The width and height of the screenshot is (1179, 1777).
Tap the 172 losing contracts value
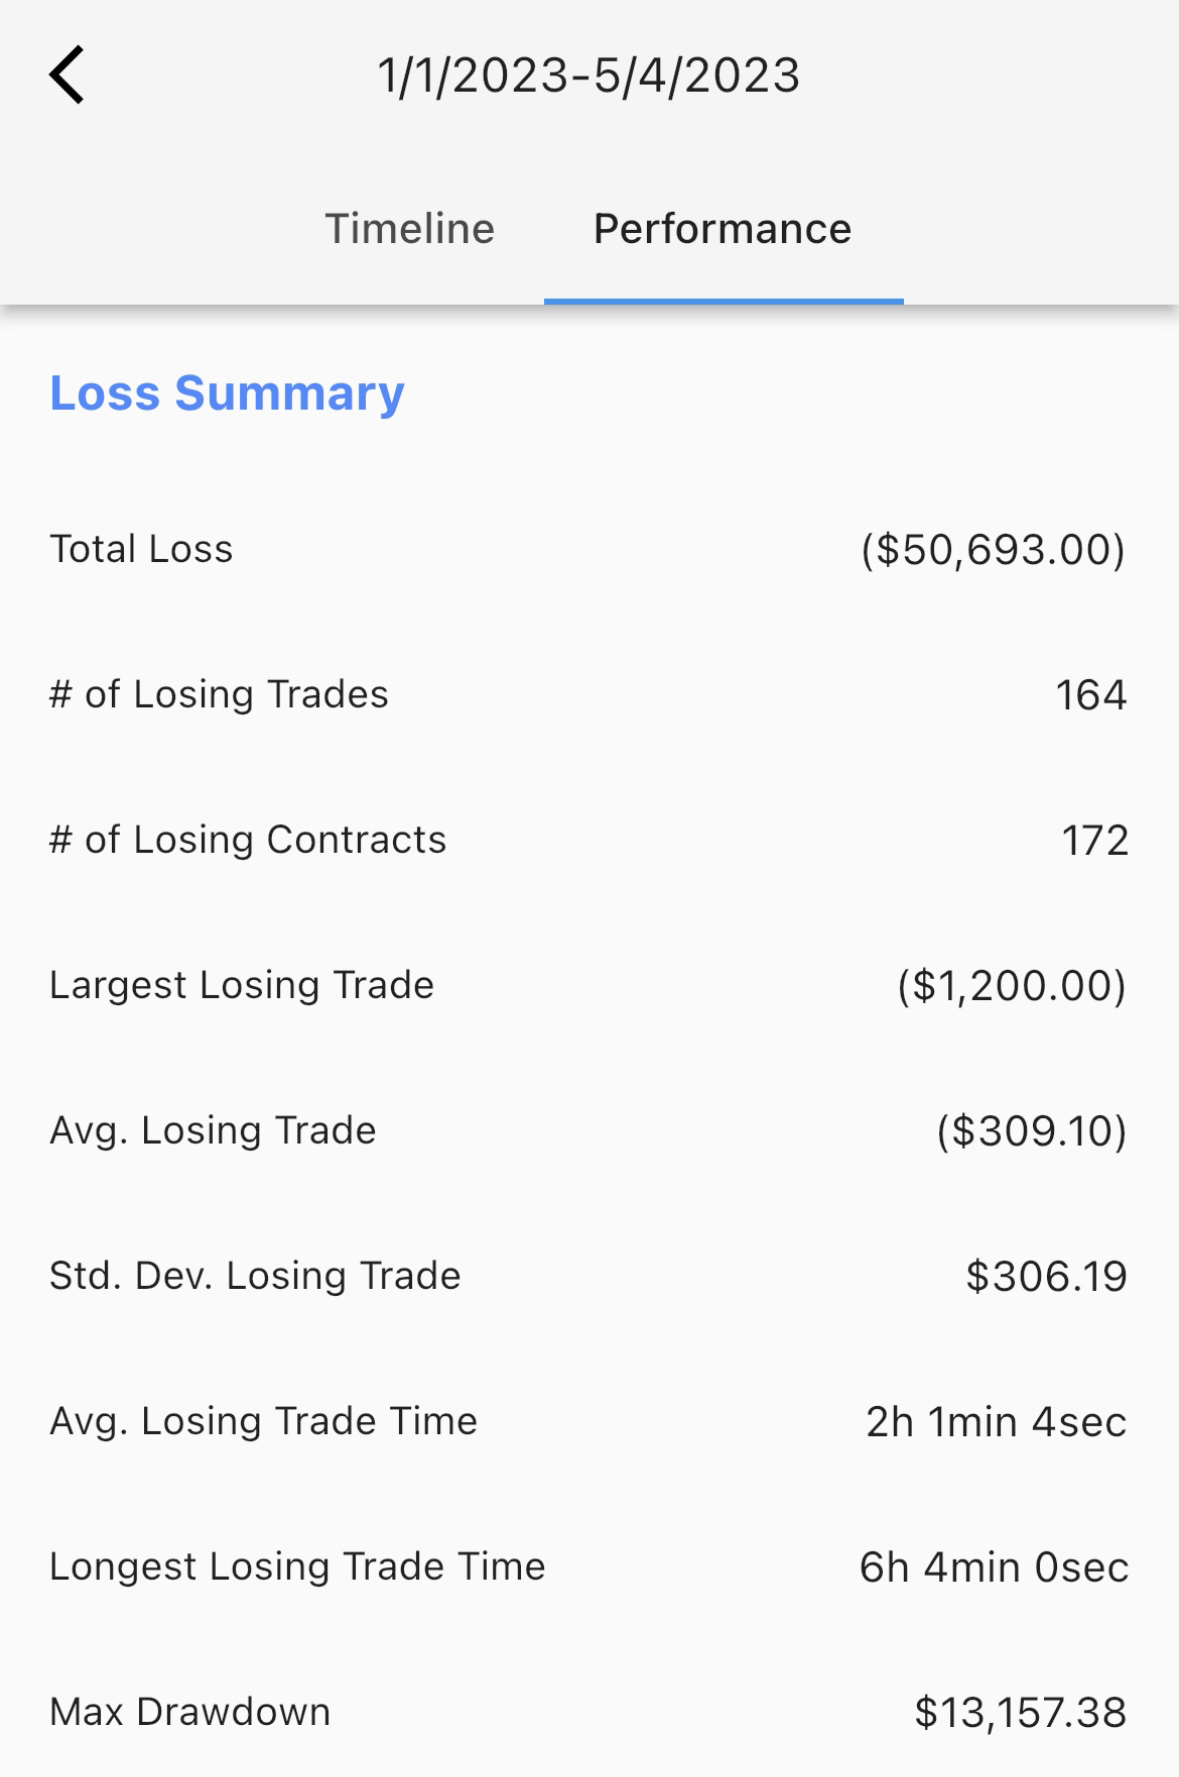click(1095, 840)
